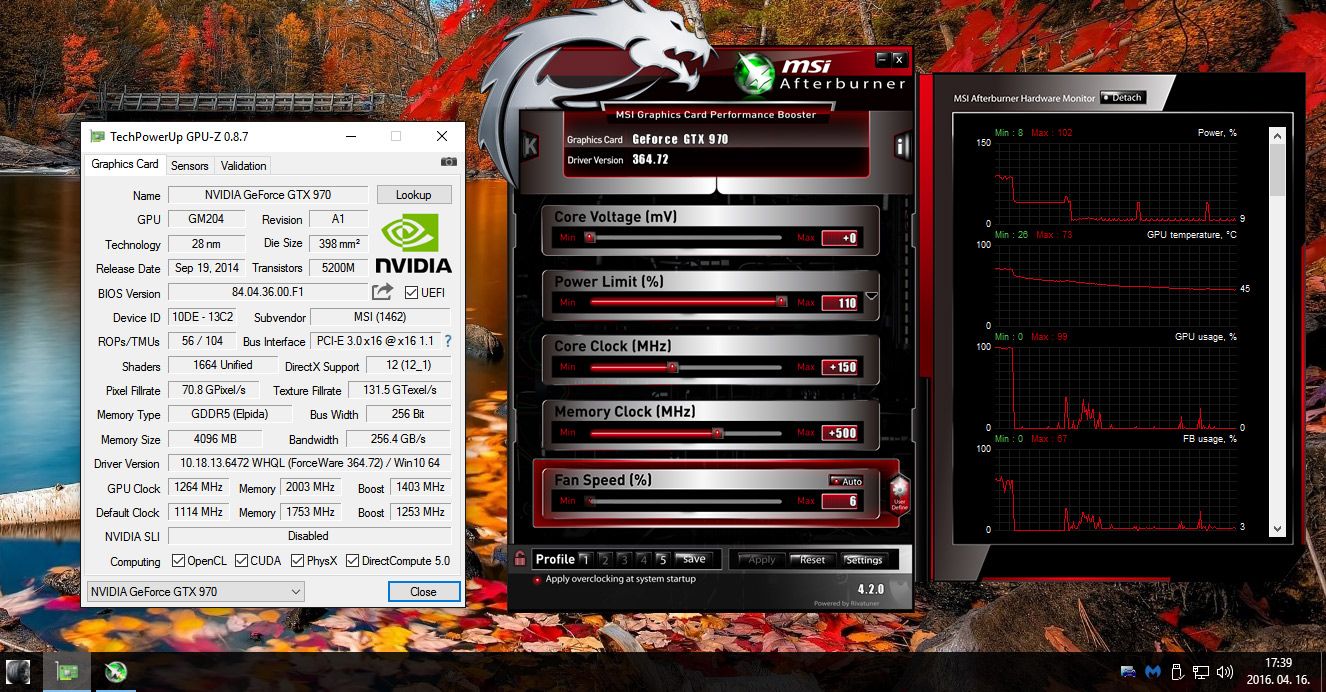Click the GPU-Z camera screenshot icon
1326x692 pixels.
(x=449, y=162)
